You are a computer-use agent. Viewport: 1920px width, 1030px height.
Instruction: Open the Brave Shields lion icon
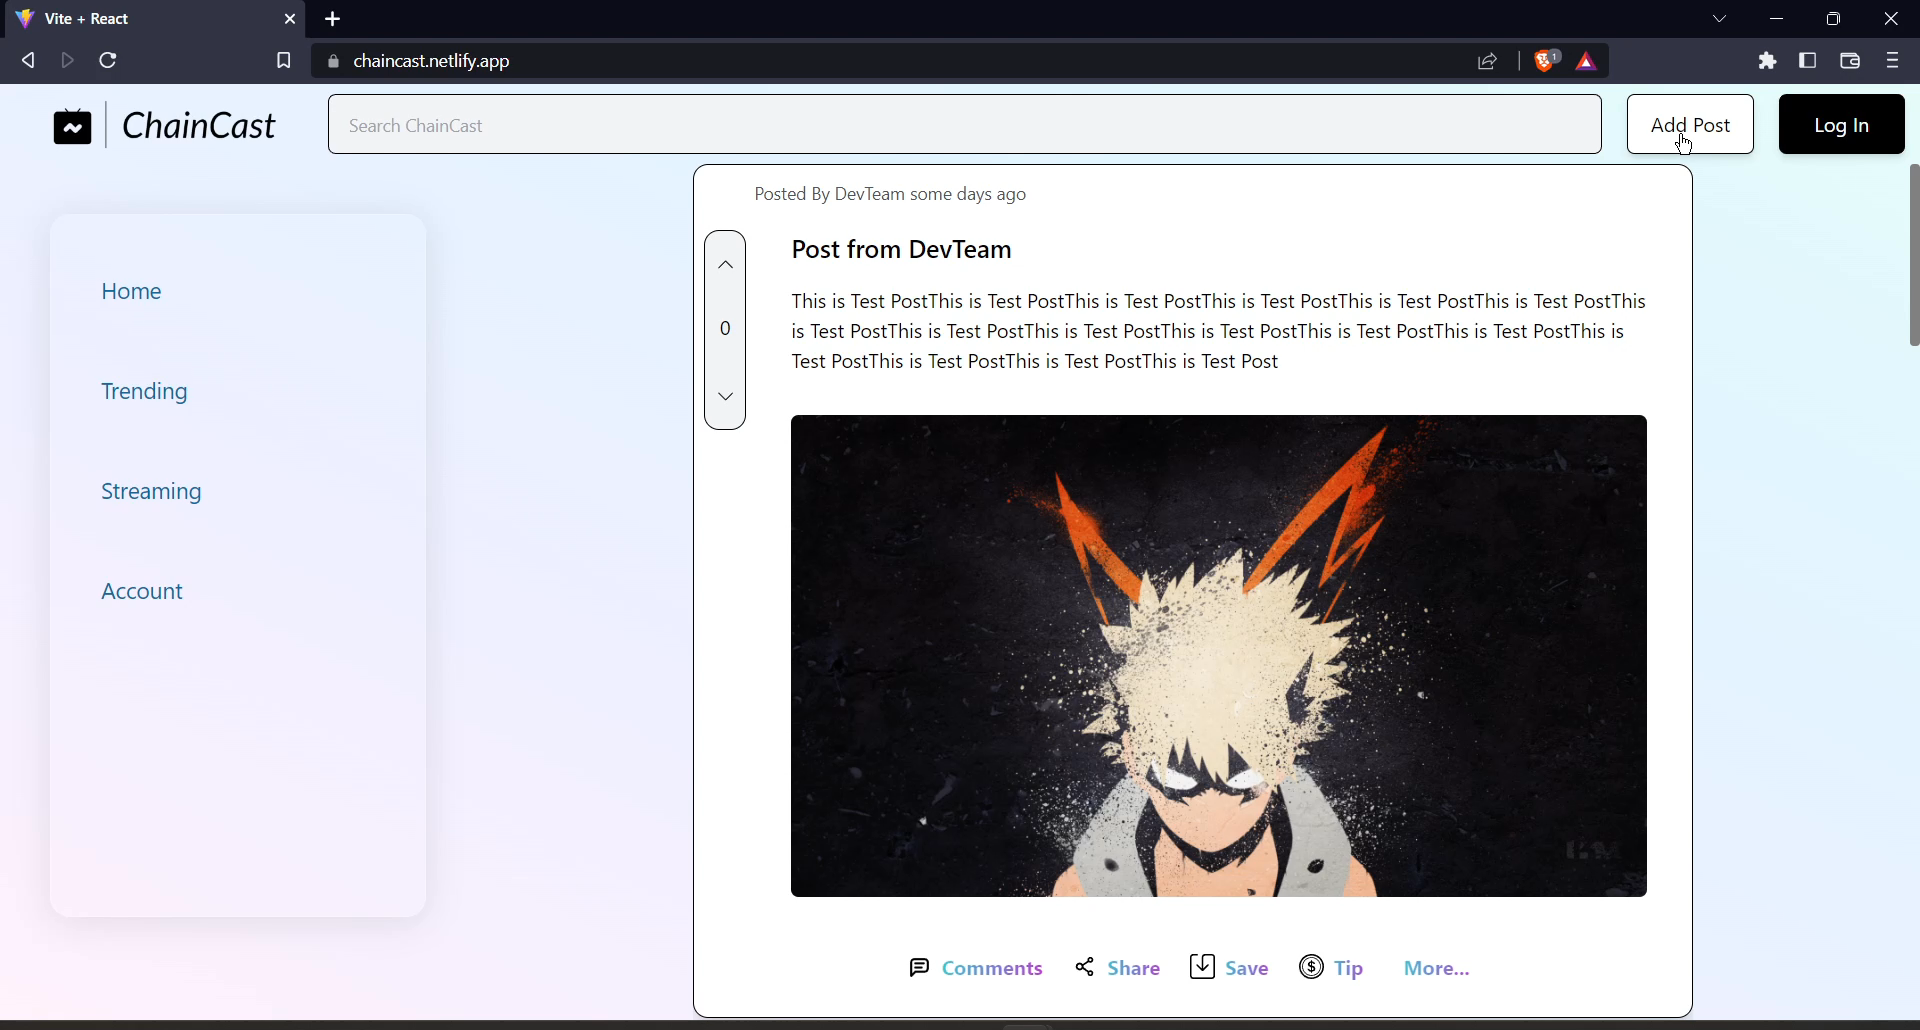1546,61
